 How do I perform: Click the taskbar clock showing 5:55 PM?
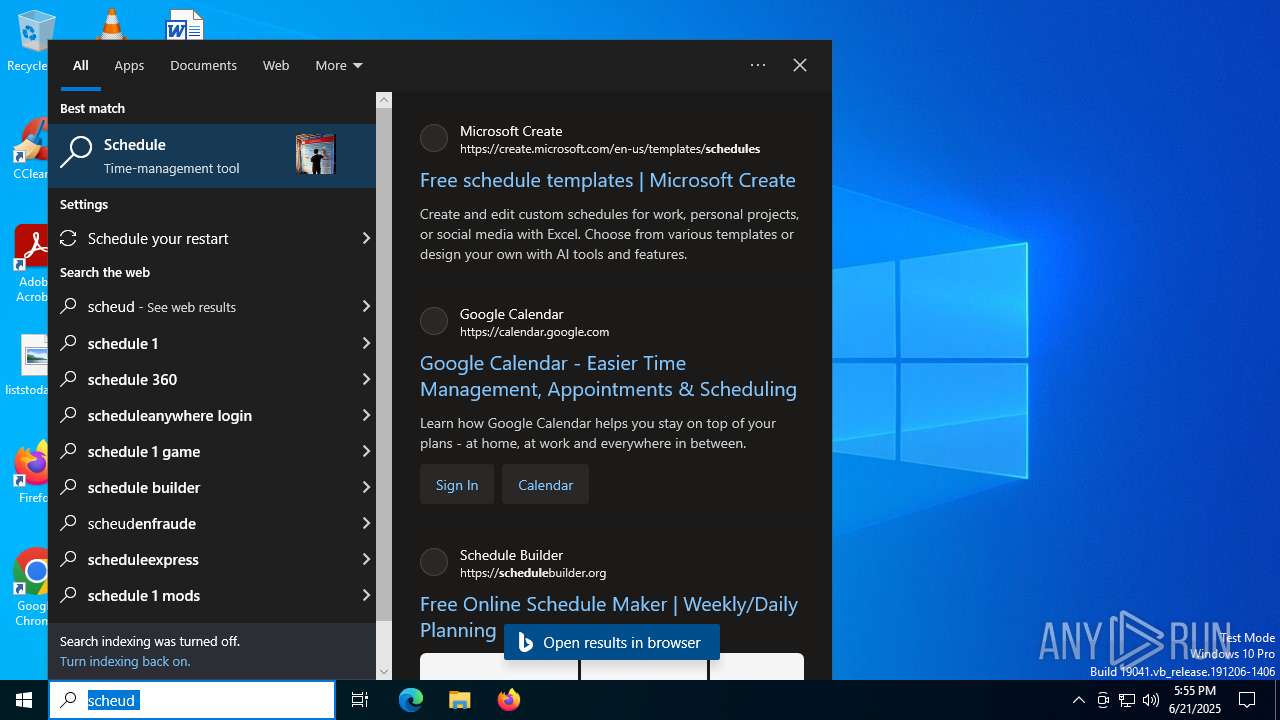(x=1195, y=700)
